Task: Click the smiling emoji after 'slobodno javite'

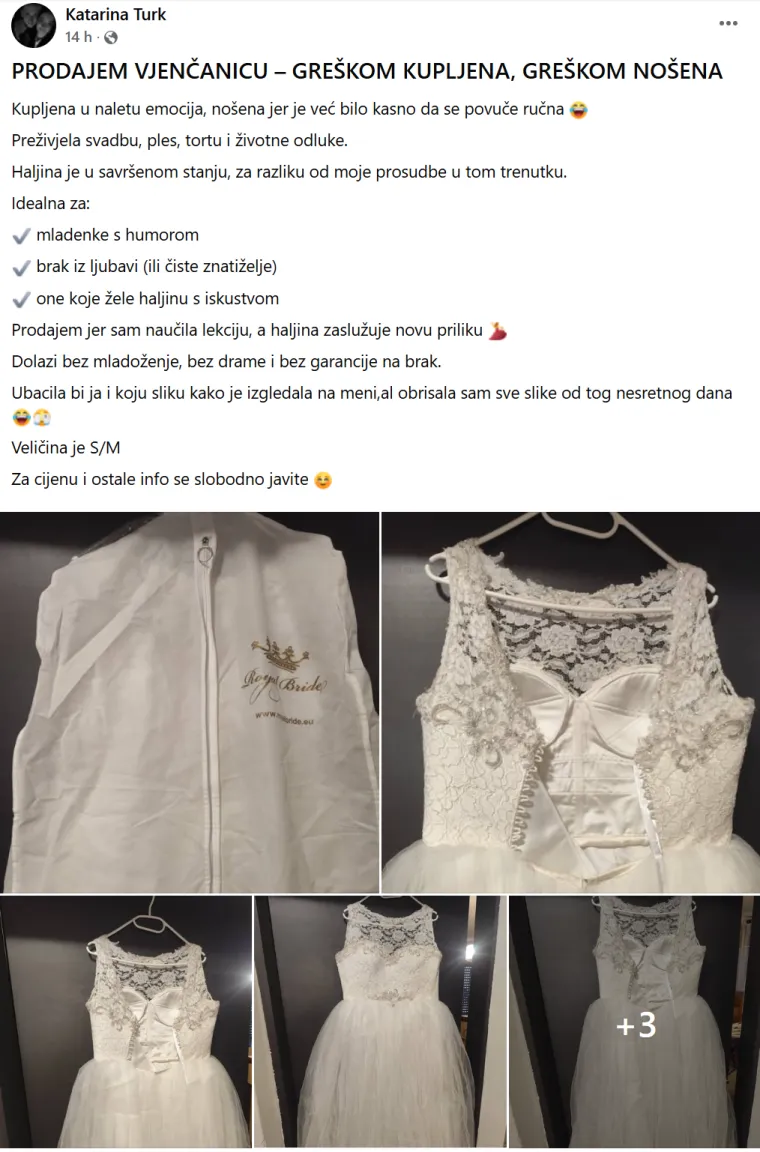Action: point(323,480)
